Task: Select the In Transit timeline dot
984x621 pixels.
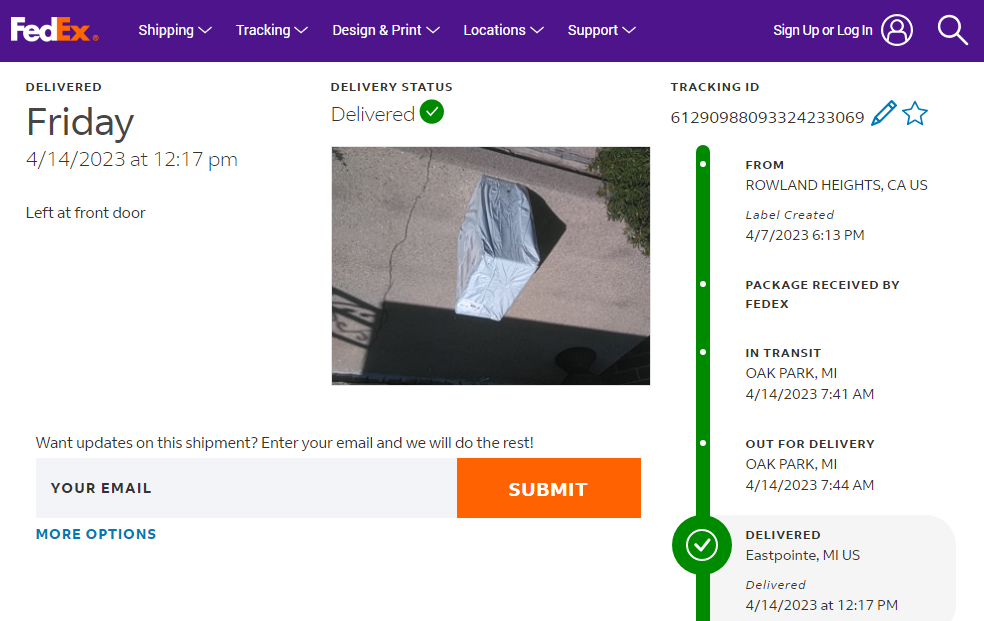Action: [703, 352]
